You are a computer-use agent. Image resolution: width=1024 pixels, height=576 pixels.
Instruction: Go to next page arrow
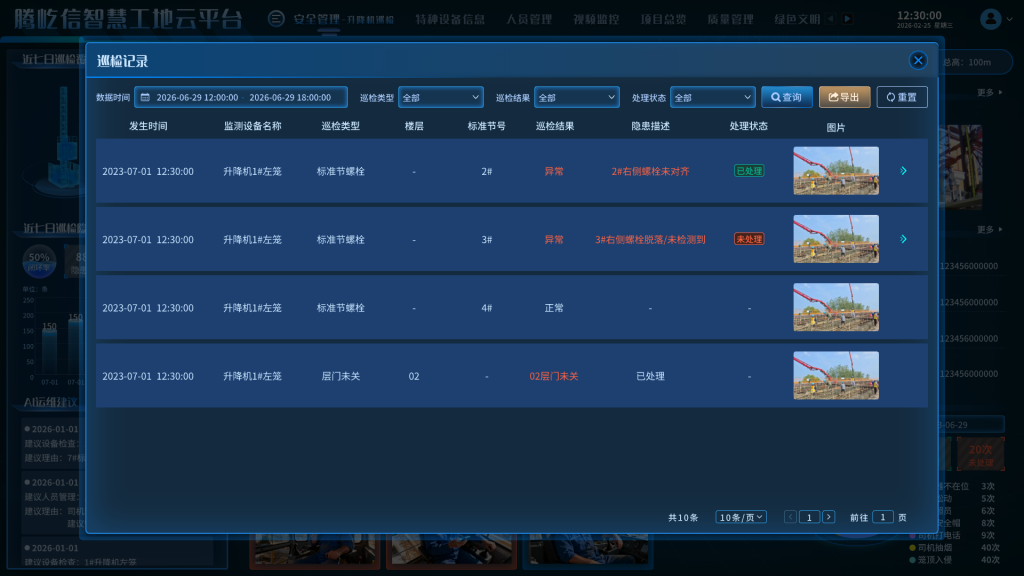click(x=828, y=517)
